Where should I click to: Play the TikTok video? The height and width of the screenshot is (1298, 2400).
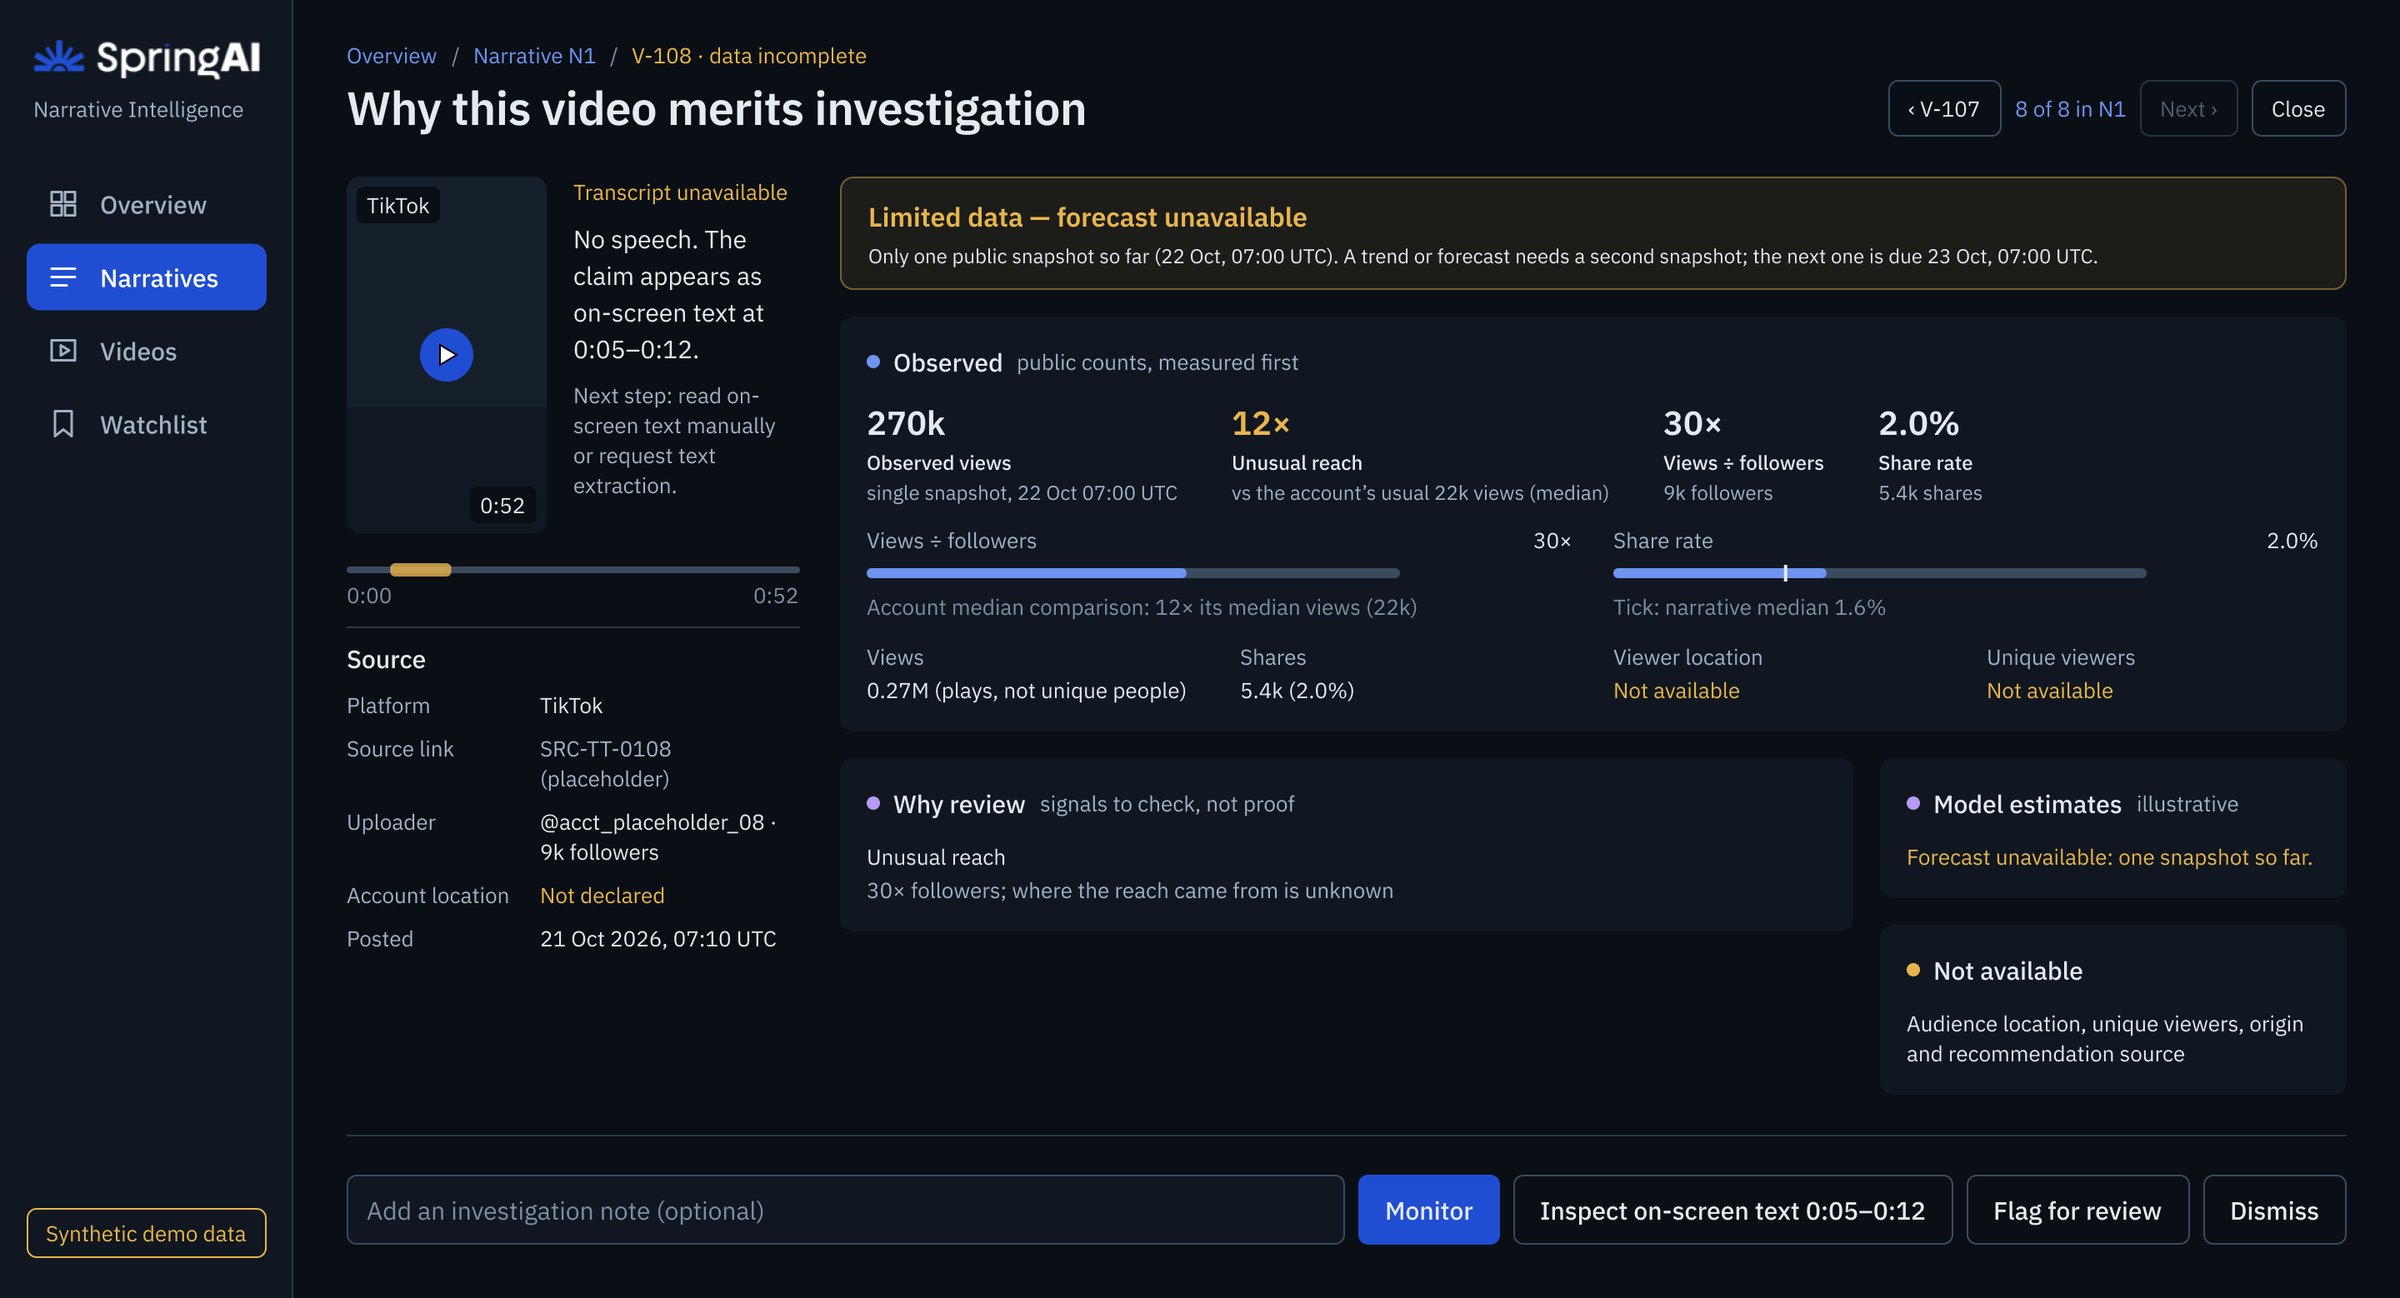click(x=446, y=355)
